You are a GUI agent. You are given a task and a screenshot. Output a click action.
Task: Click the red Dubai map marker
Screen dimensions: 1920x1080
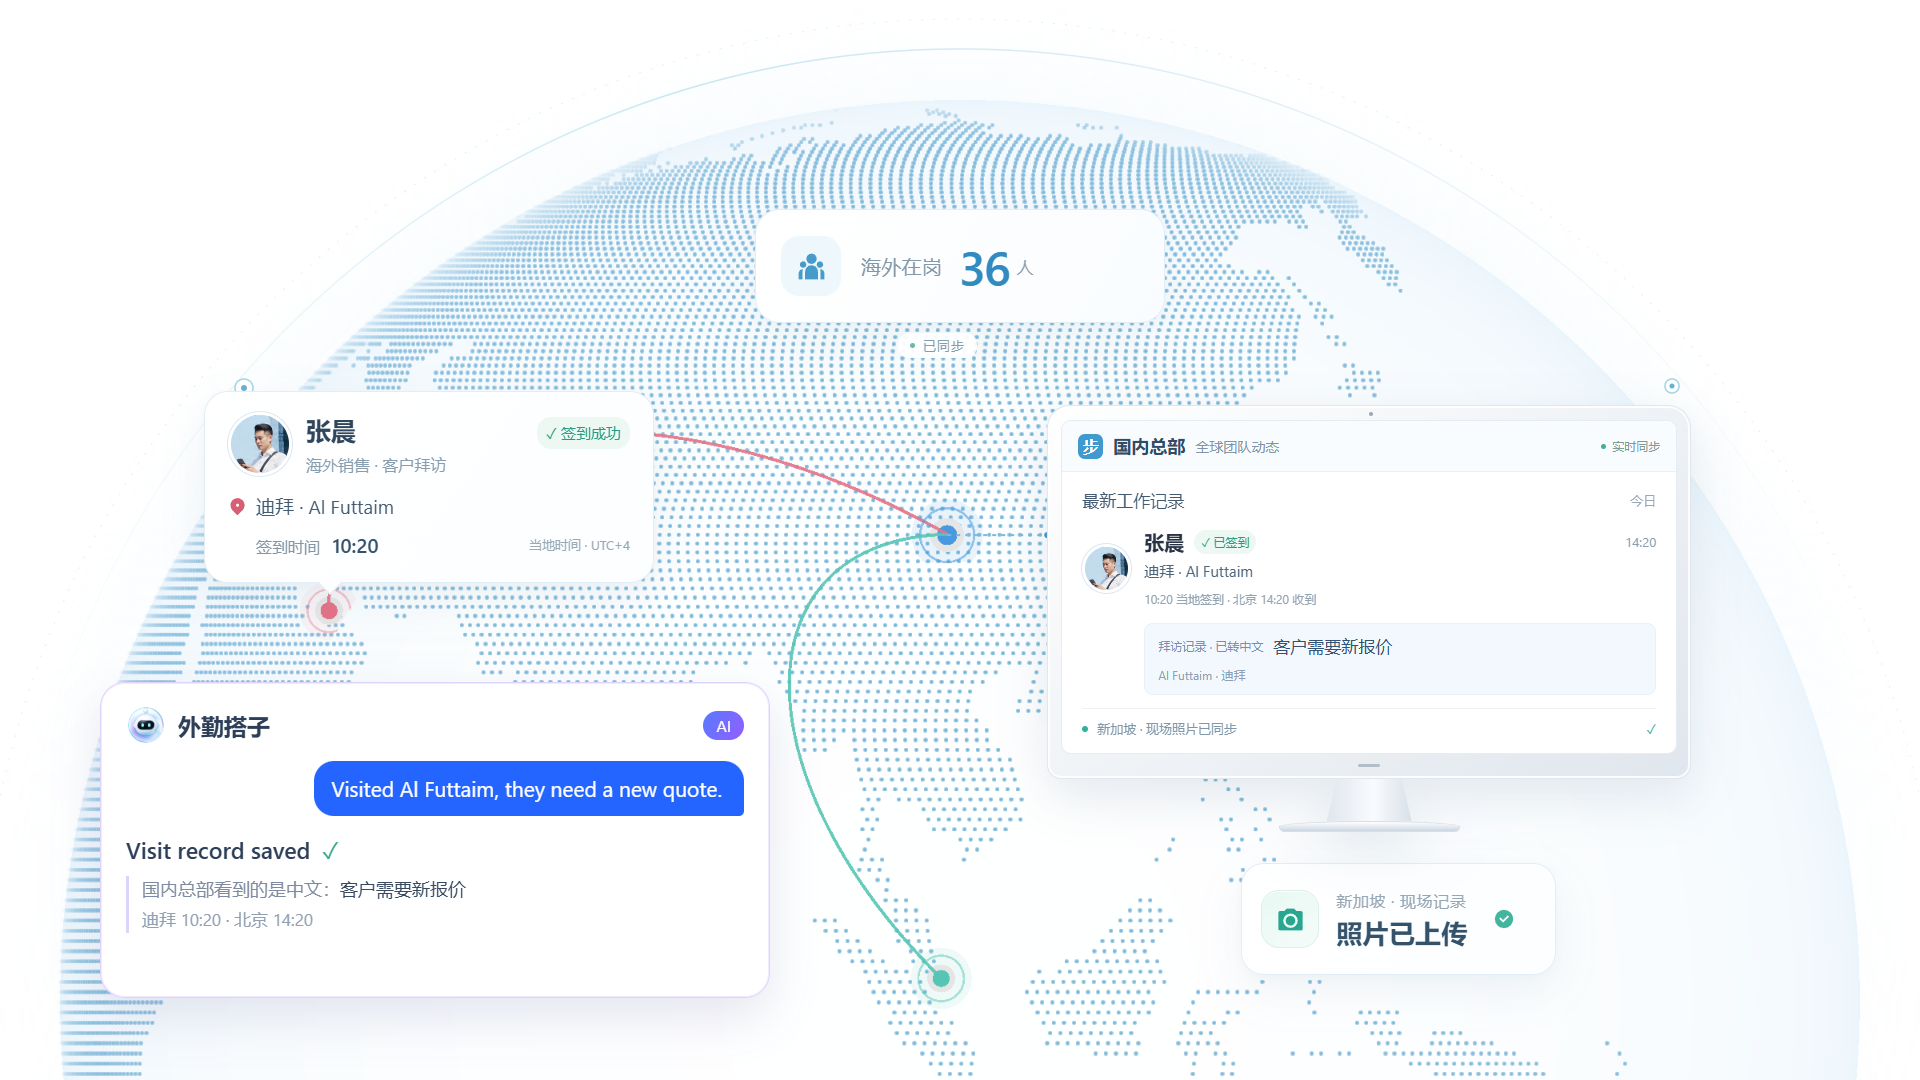[329, 610]
